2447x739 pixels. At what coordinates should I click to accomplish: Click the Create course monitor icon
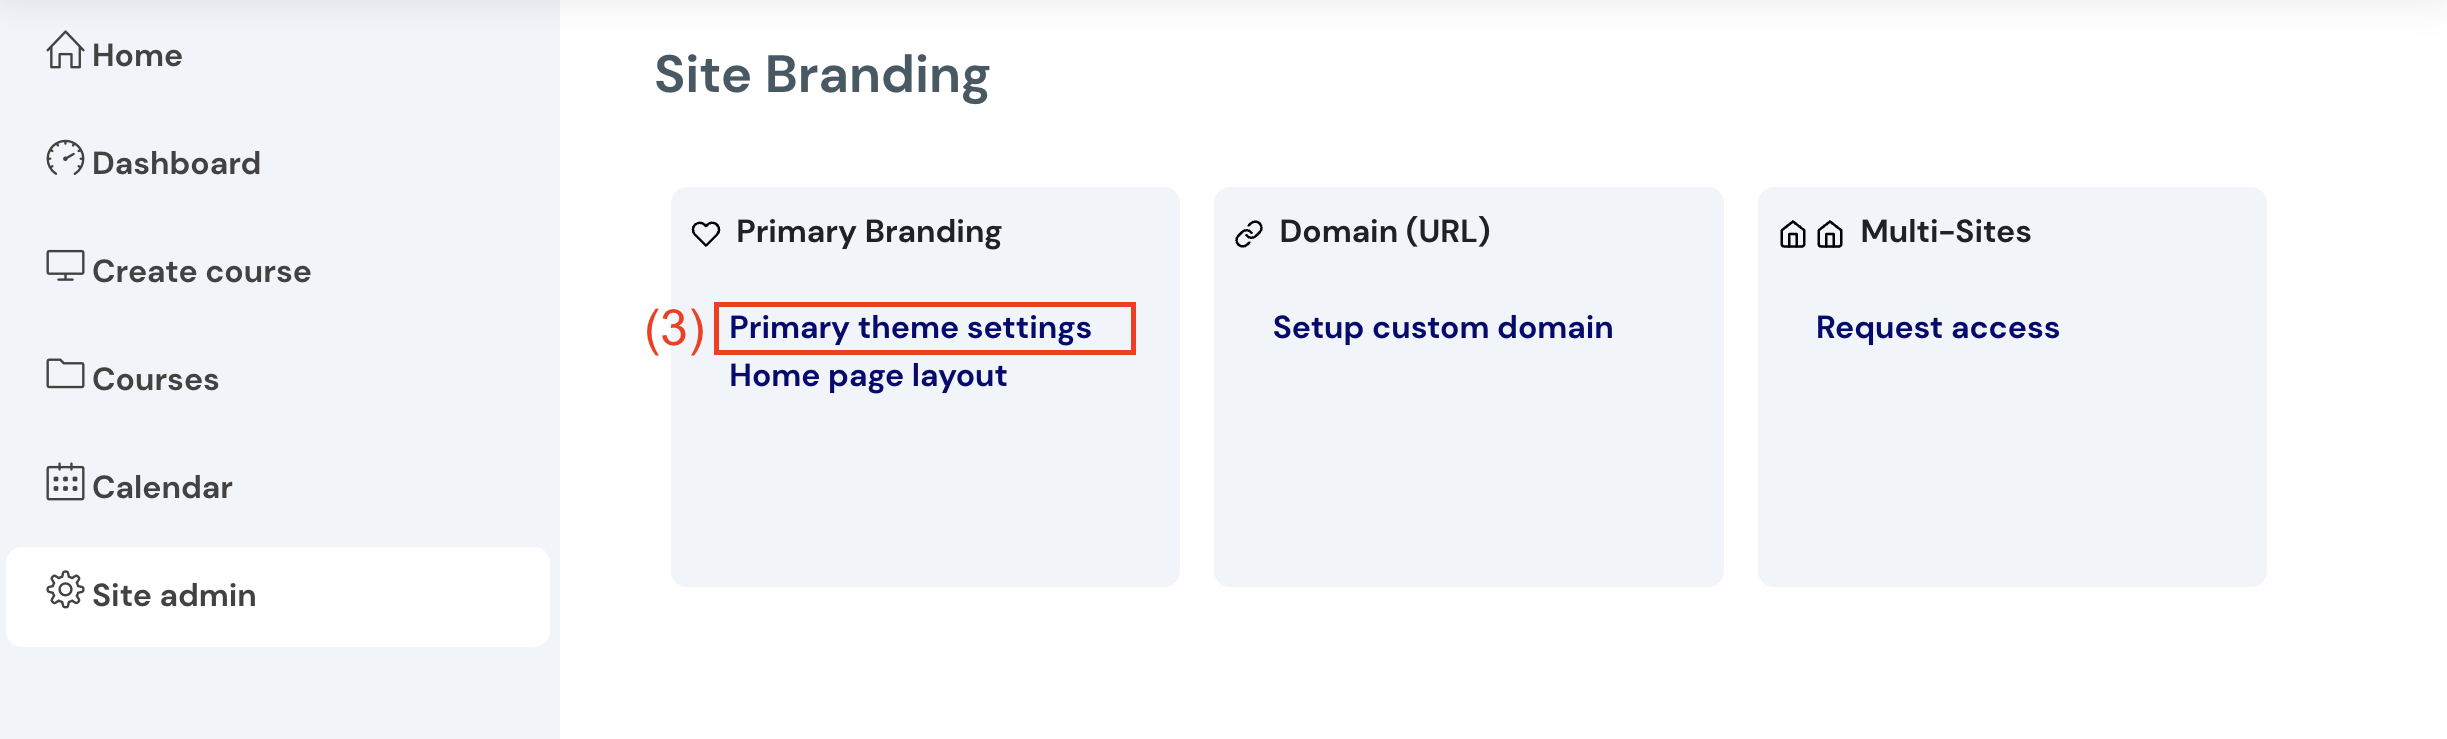(x=65, y=266)
